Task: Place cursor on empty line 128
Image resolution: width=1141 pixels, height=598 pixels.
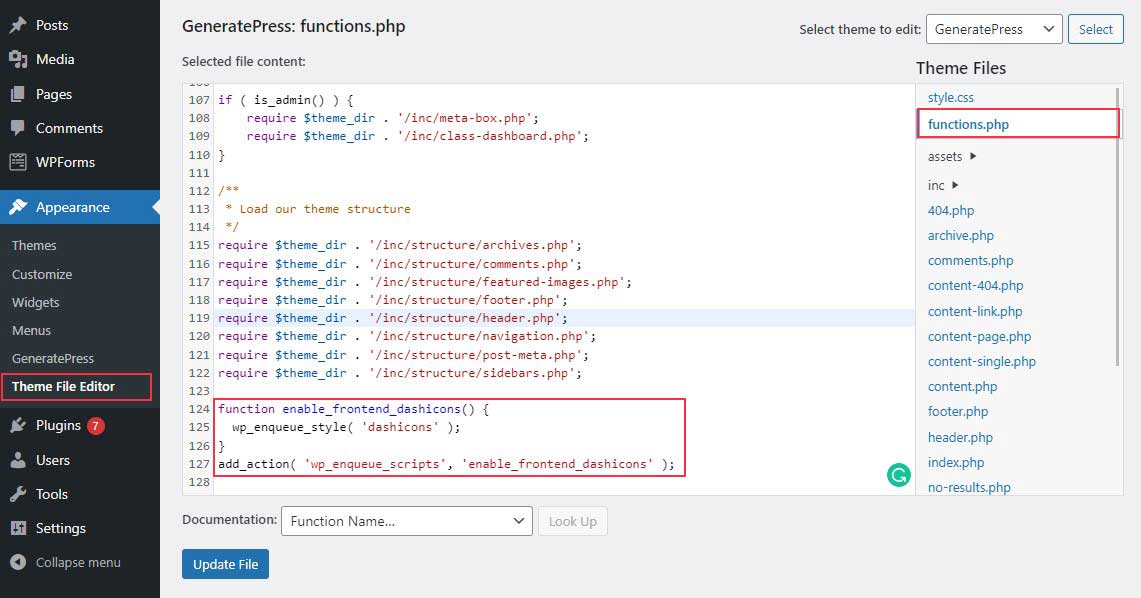Action: (x=564, y=482)
